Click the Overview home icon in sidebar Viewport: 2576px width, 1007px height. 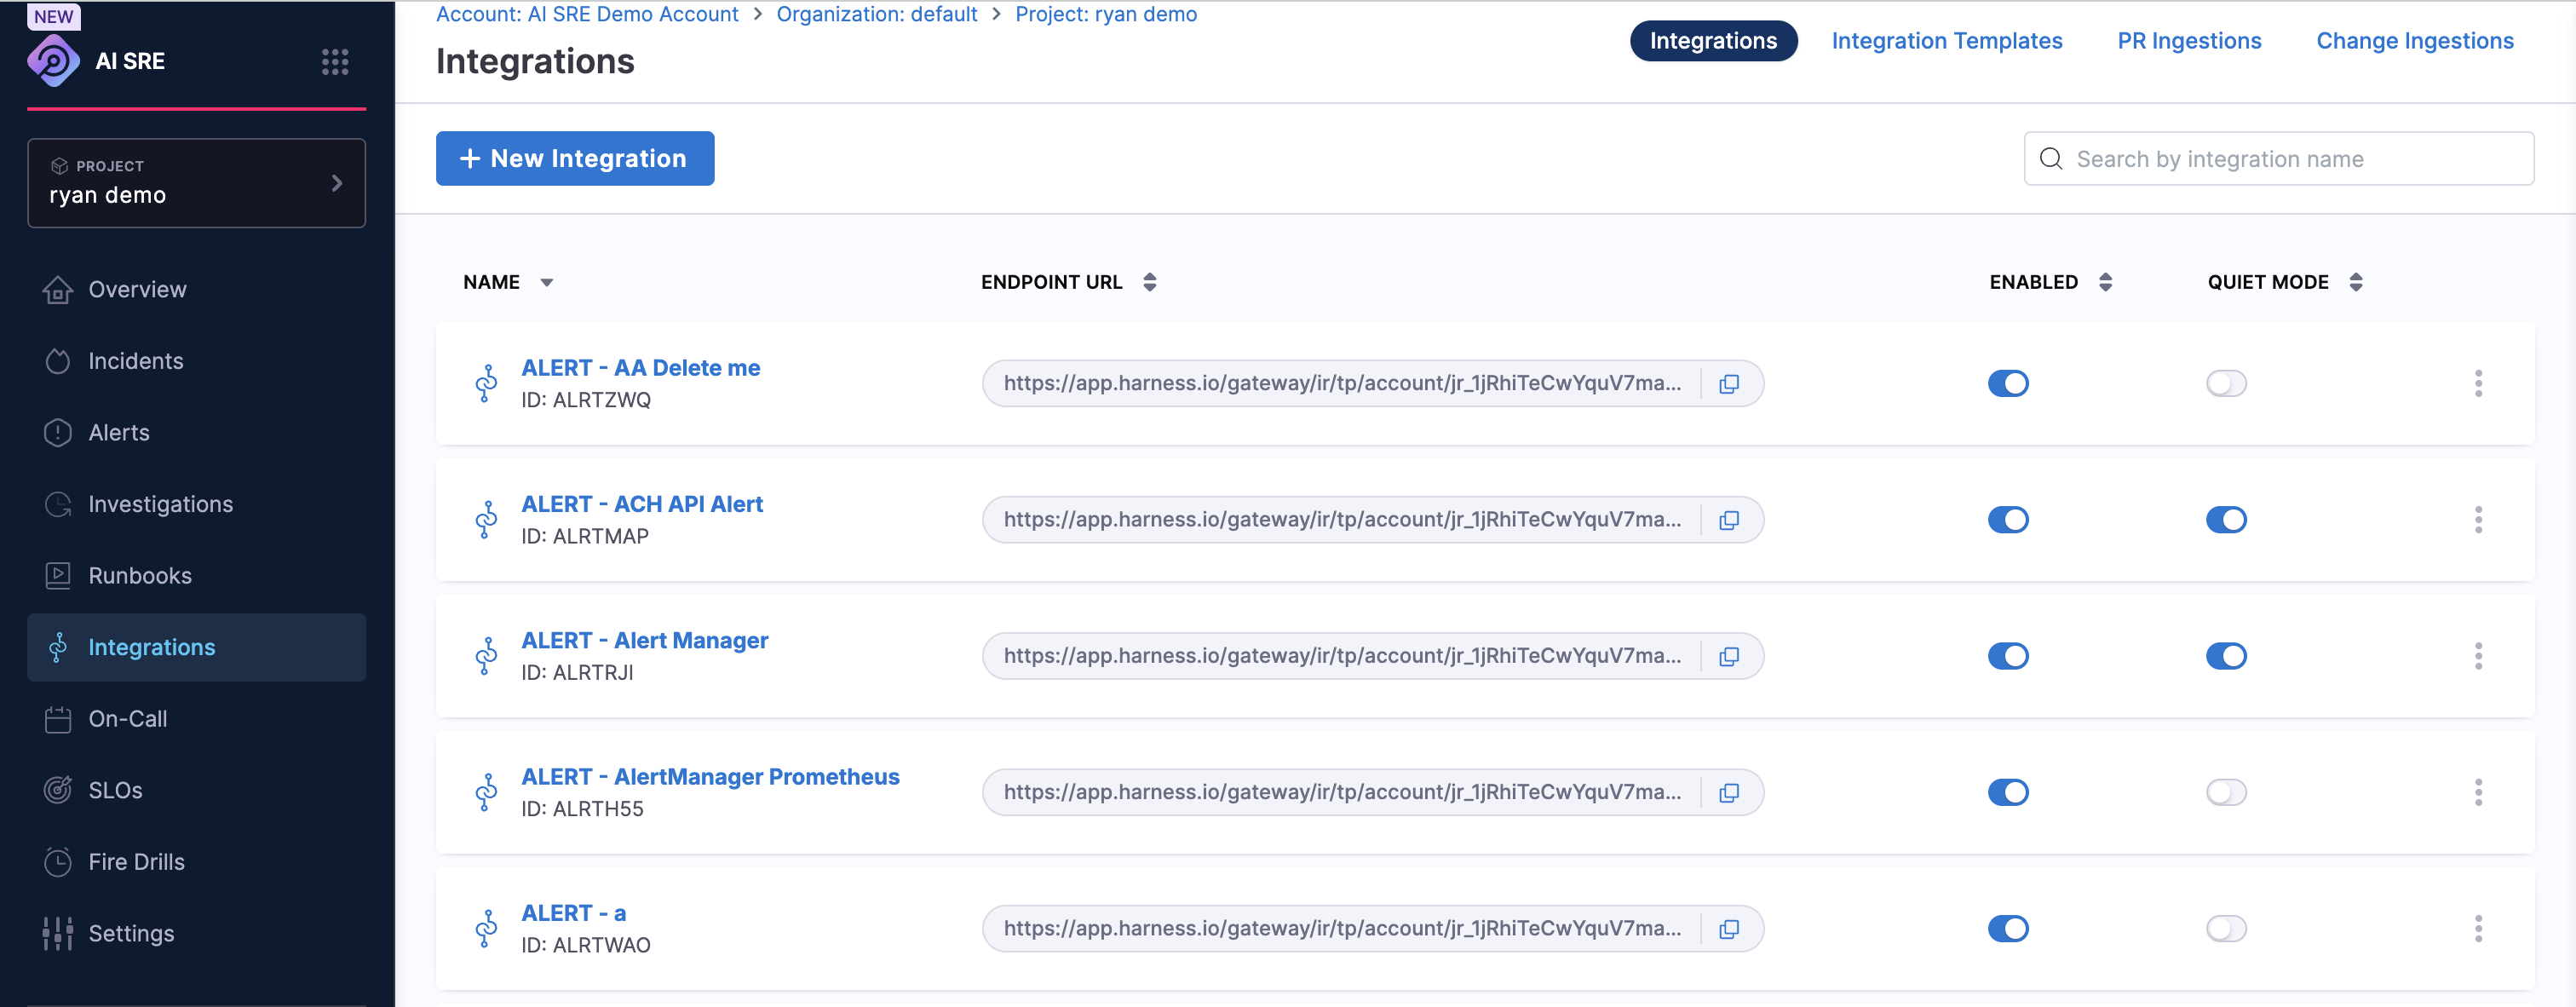coord(58,289)
